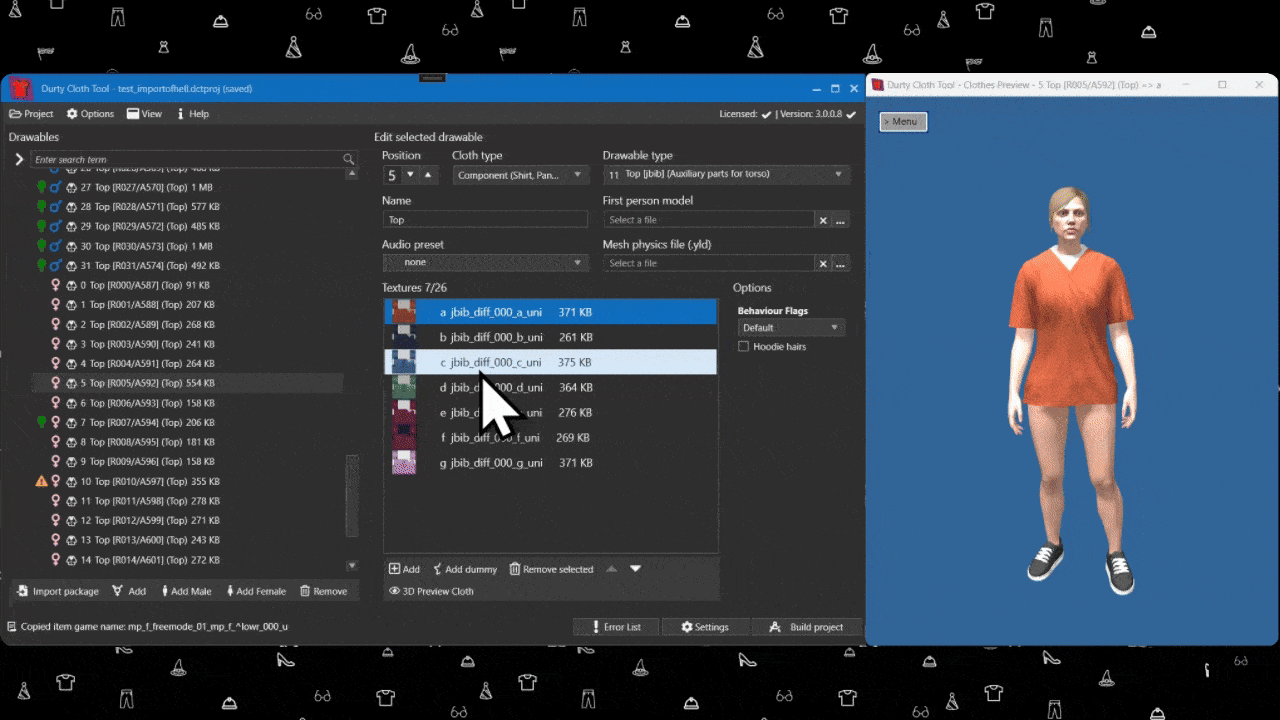Open the Error List button
The height and width of the screenshot is (720, 1280).
[614, 627]
